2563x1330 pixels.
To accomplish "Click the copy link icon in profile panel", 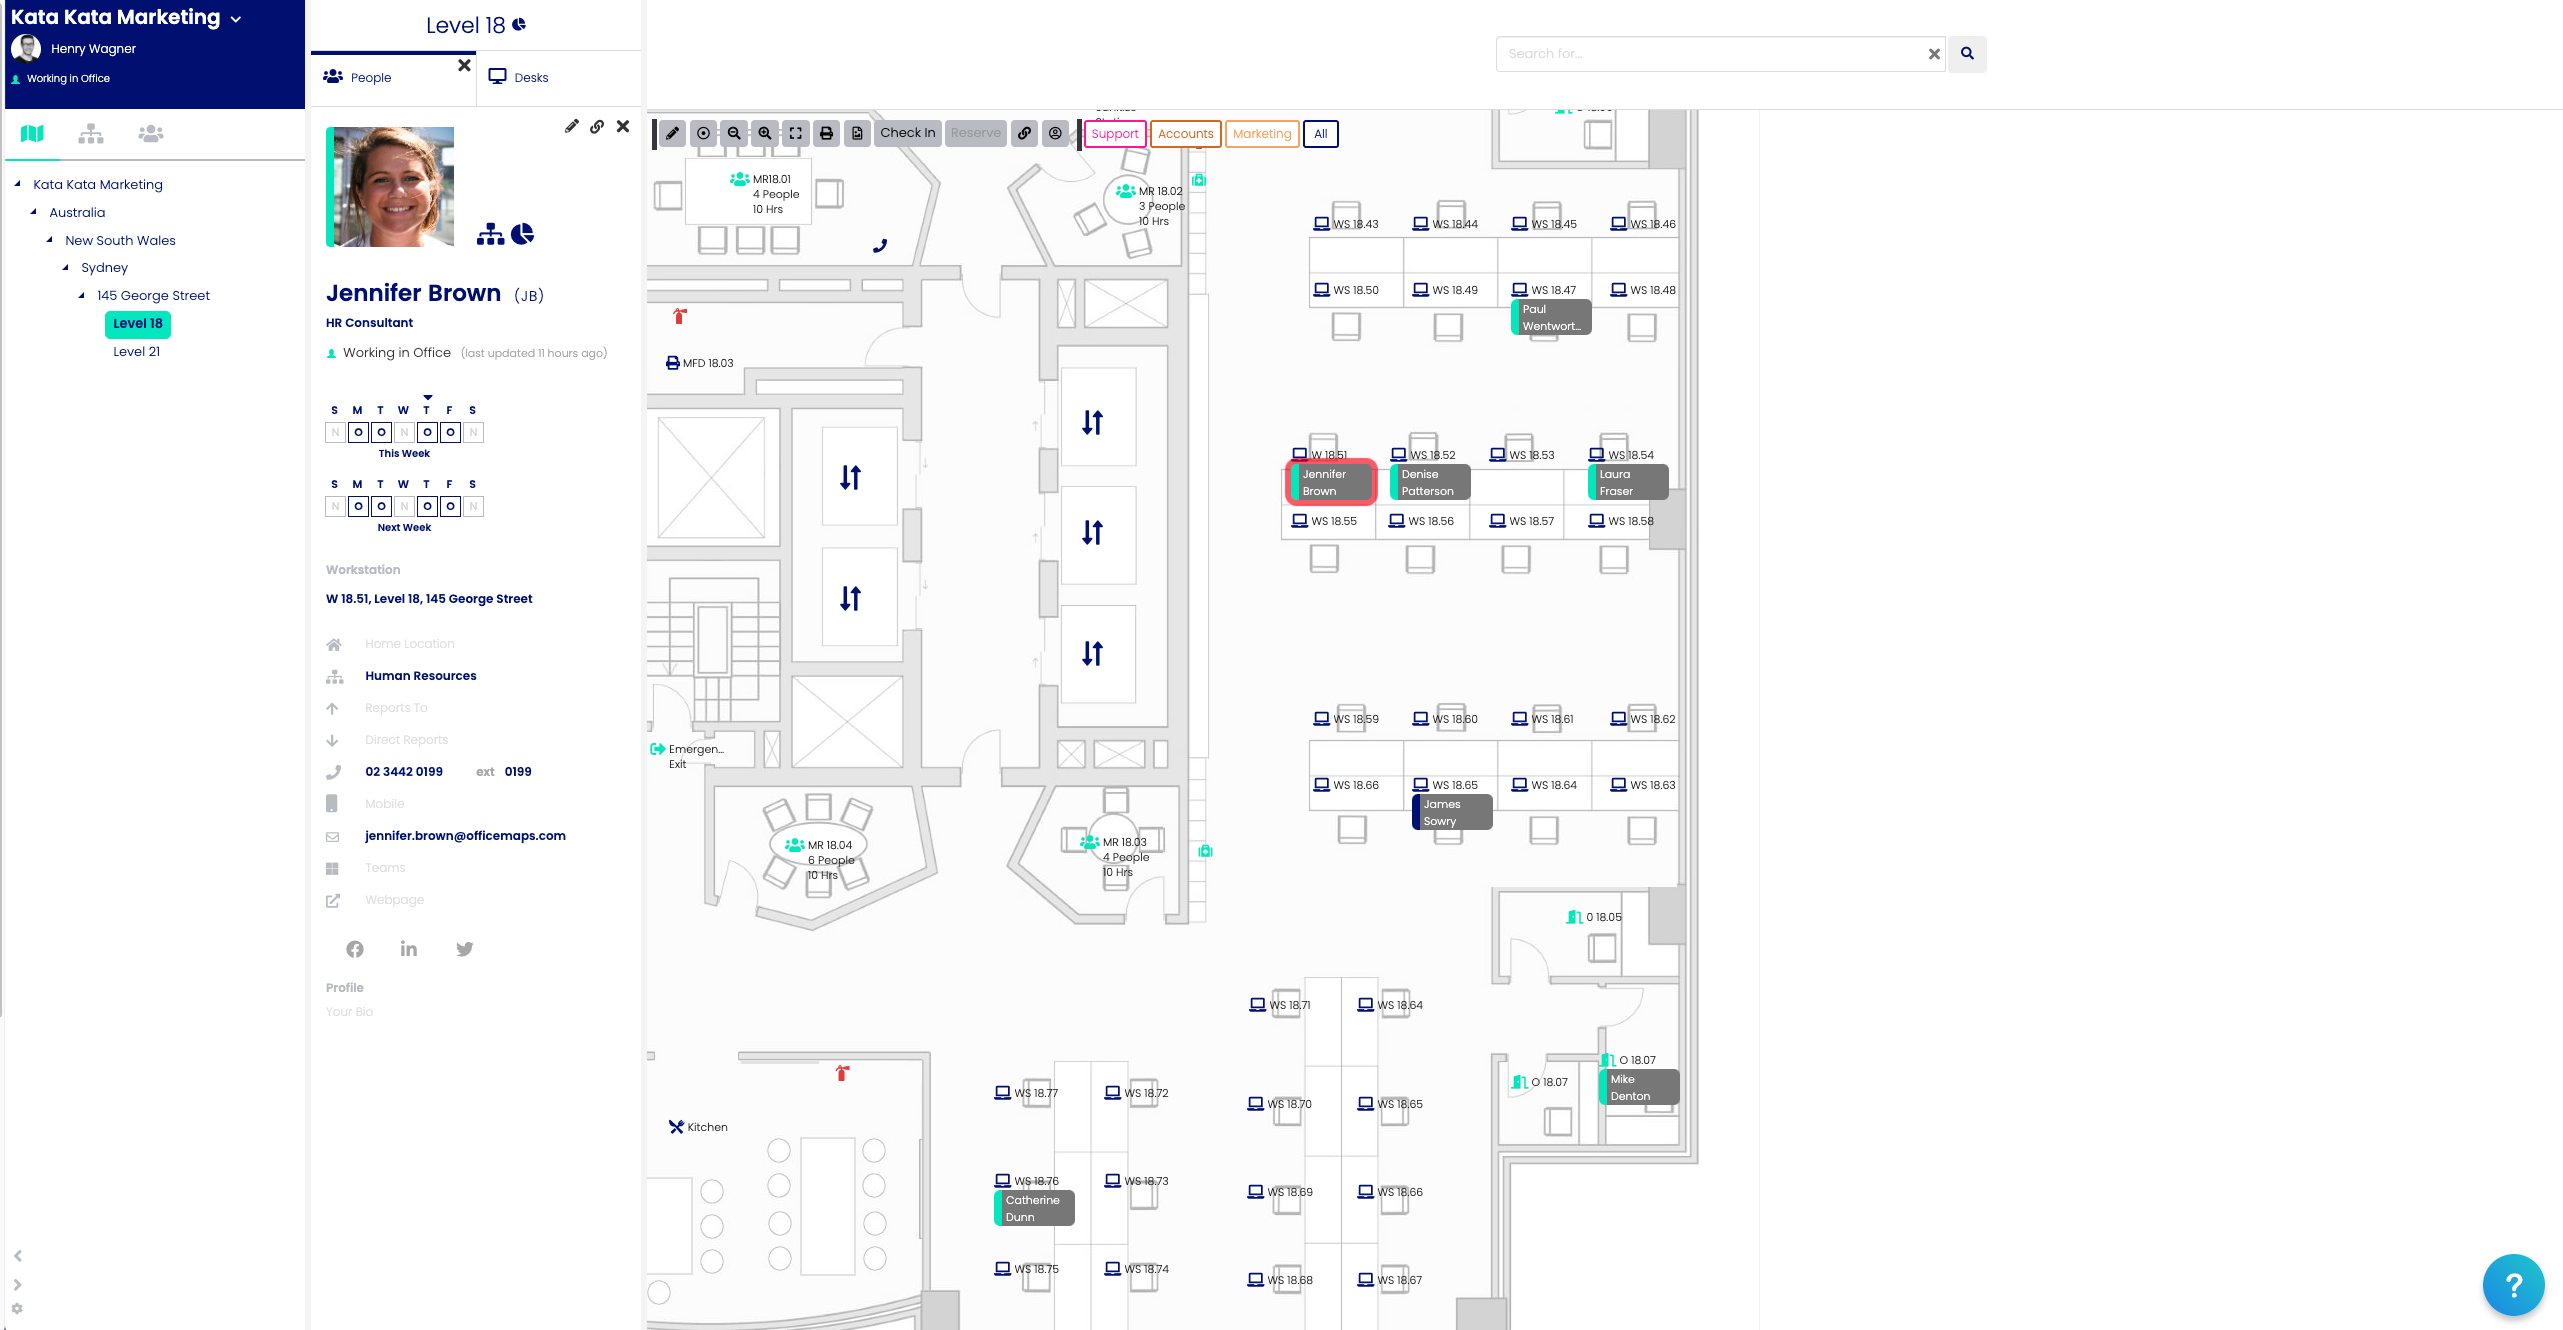I will pyautogui.click(x=597, y=127).
